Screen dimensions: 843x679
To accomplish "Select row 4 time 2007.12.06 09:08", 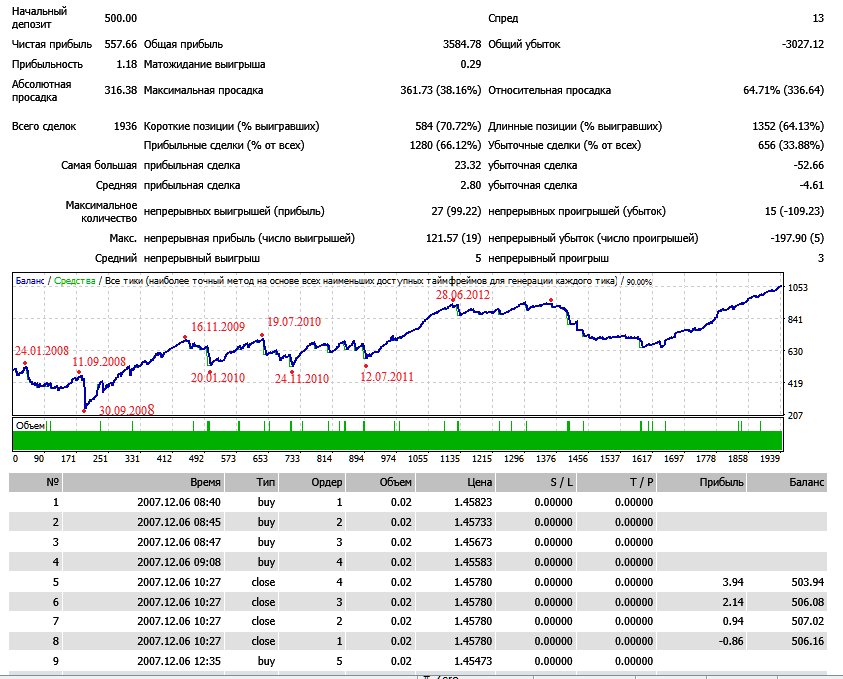I will point(179,562).
